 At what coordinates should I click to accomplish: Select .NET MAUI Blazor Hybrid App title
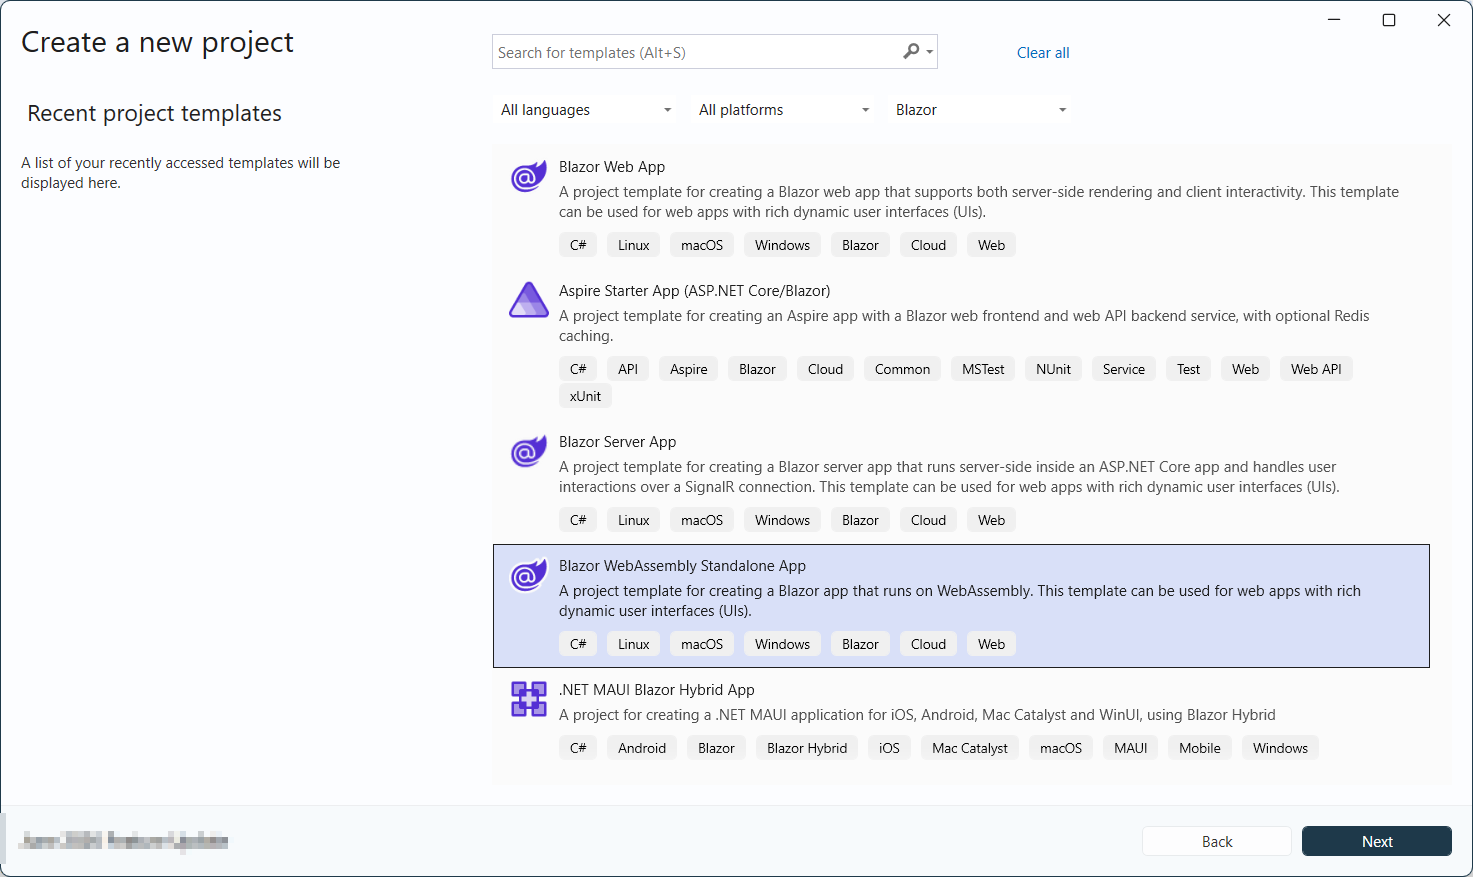(657, 690)
